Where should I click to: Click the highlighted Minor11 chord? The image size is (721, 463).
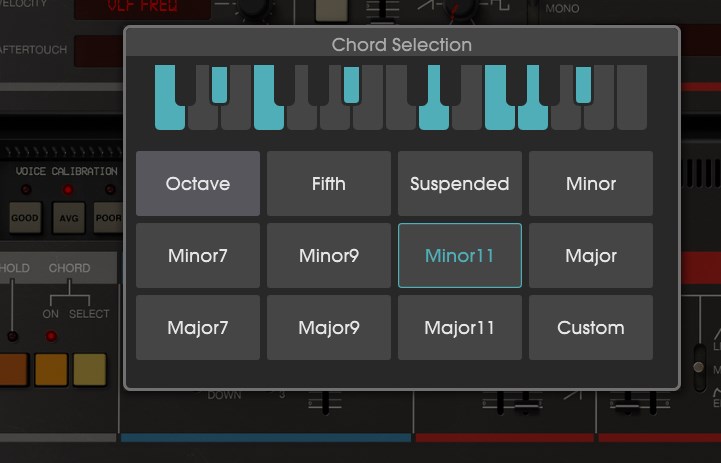[459, 256]
